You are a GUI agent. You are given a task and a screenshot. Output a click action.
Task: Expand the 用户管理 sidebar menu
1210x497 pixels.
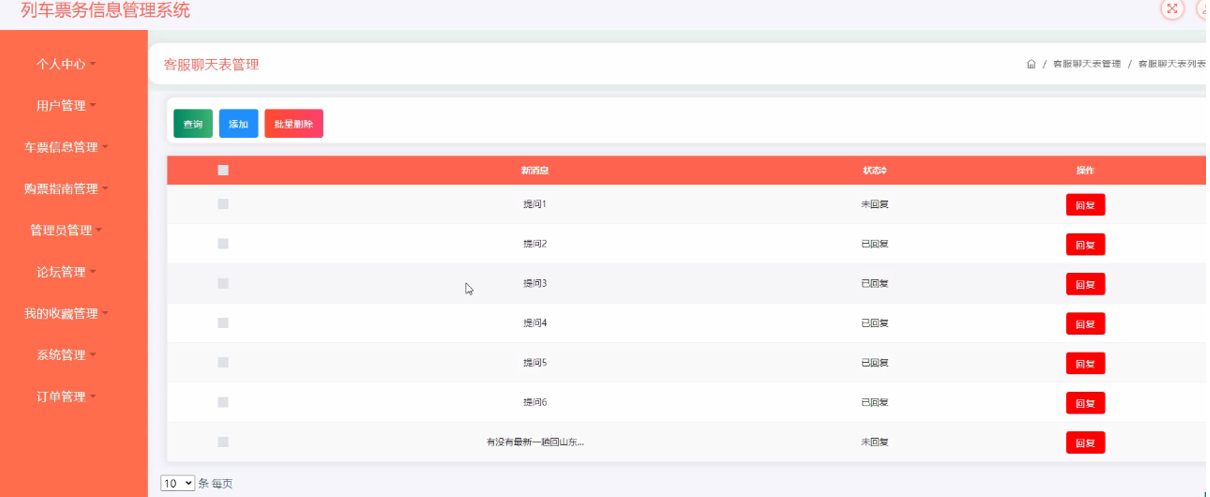(x=67, y=106)
